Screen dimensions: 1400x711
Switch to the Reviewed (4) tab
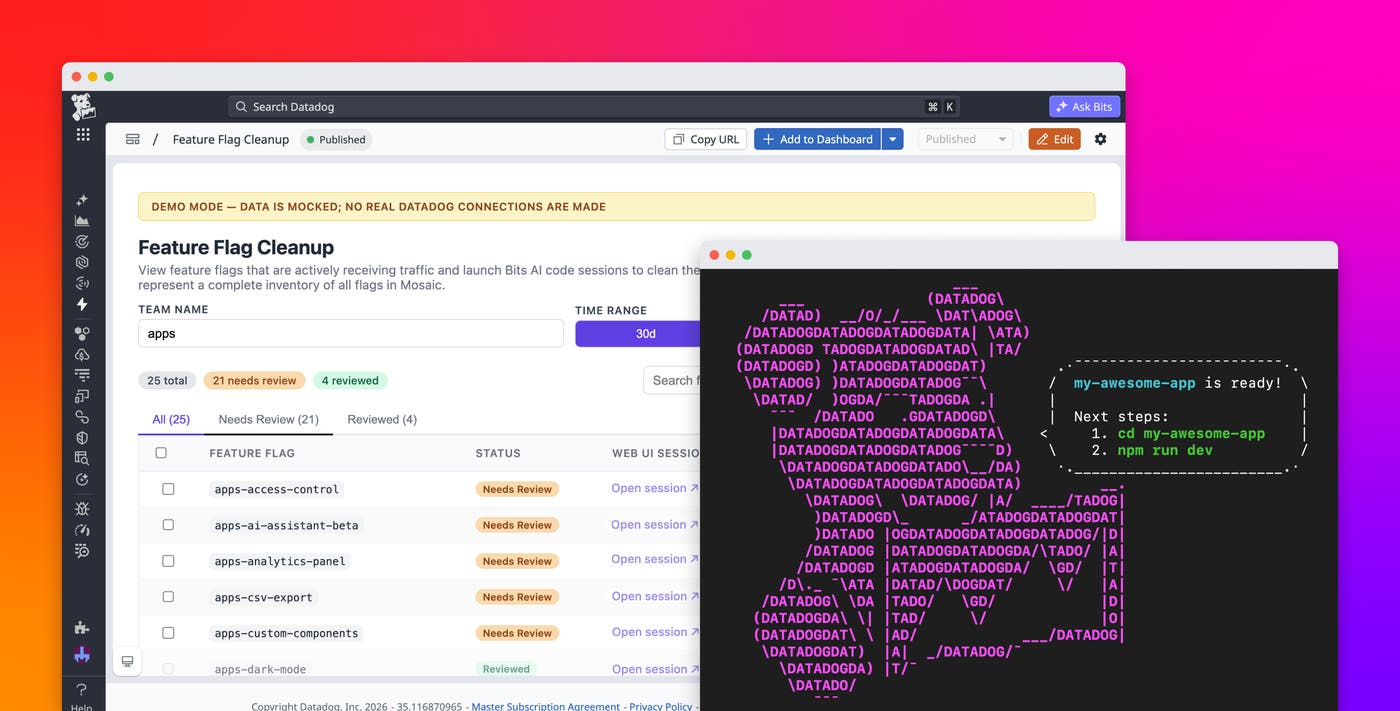coord(382,419)
